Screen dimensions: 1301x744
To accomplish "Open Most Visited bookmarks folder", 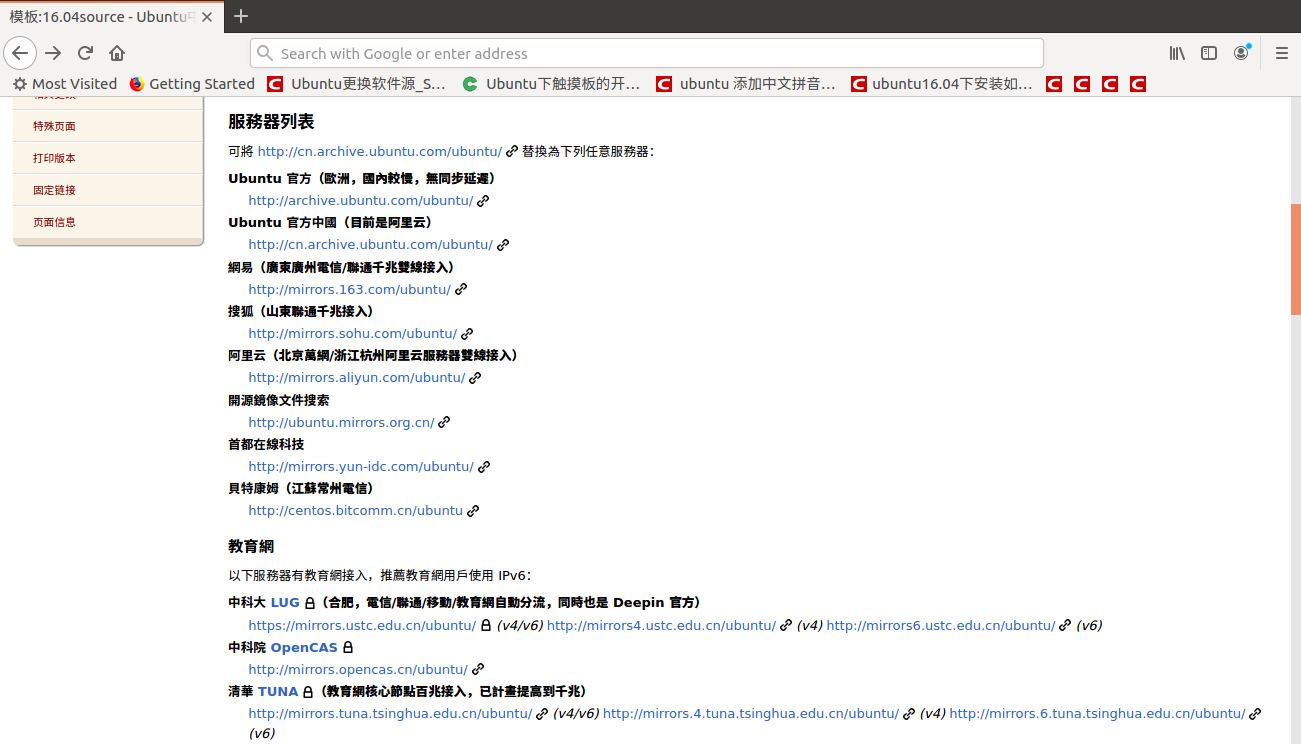I will [x=64, y=84].
